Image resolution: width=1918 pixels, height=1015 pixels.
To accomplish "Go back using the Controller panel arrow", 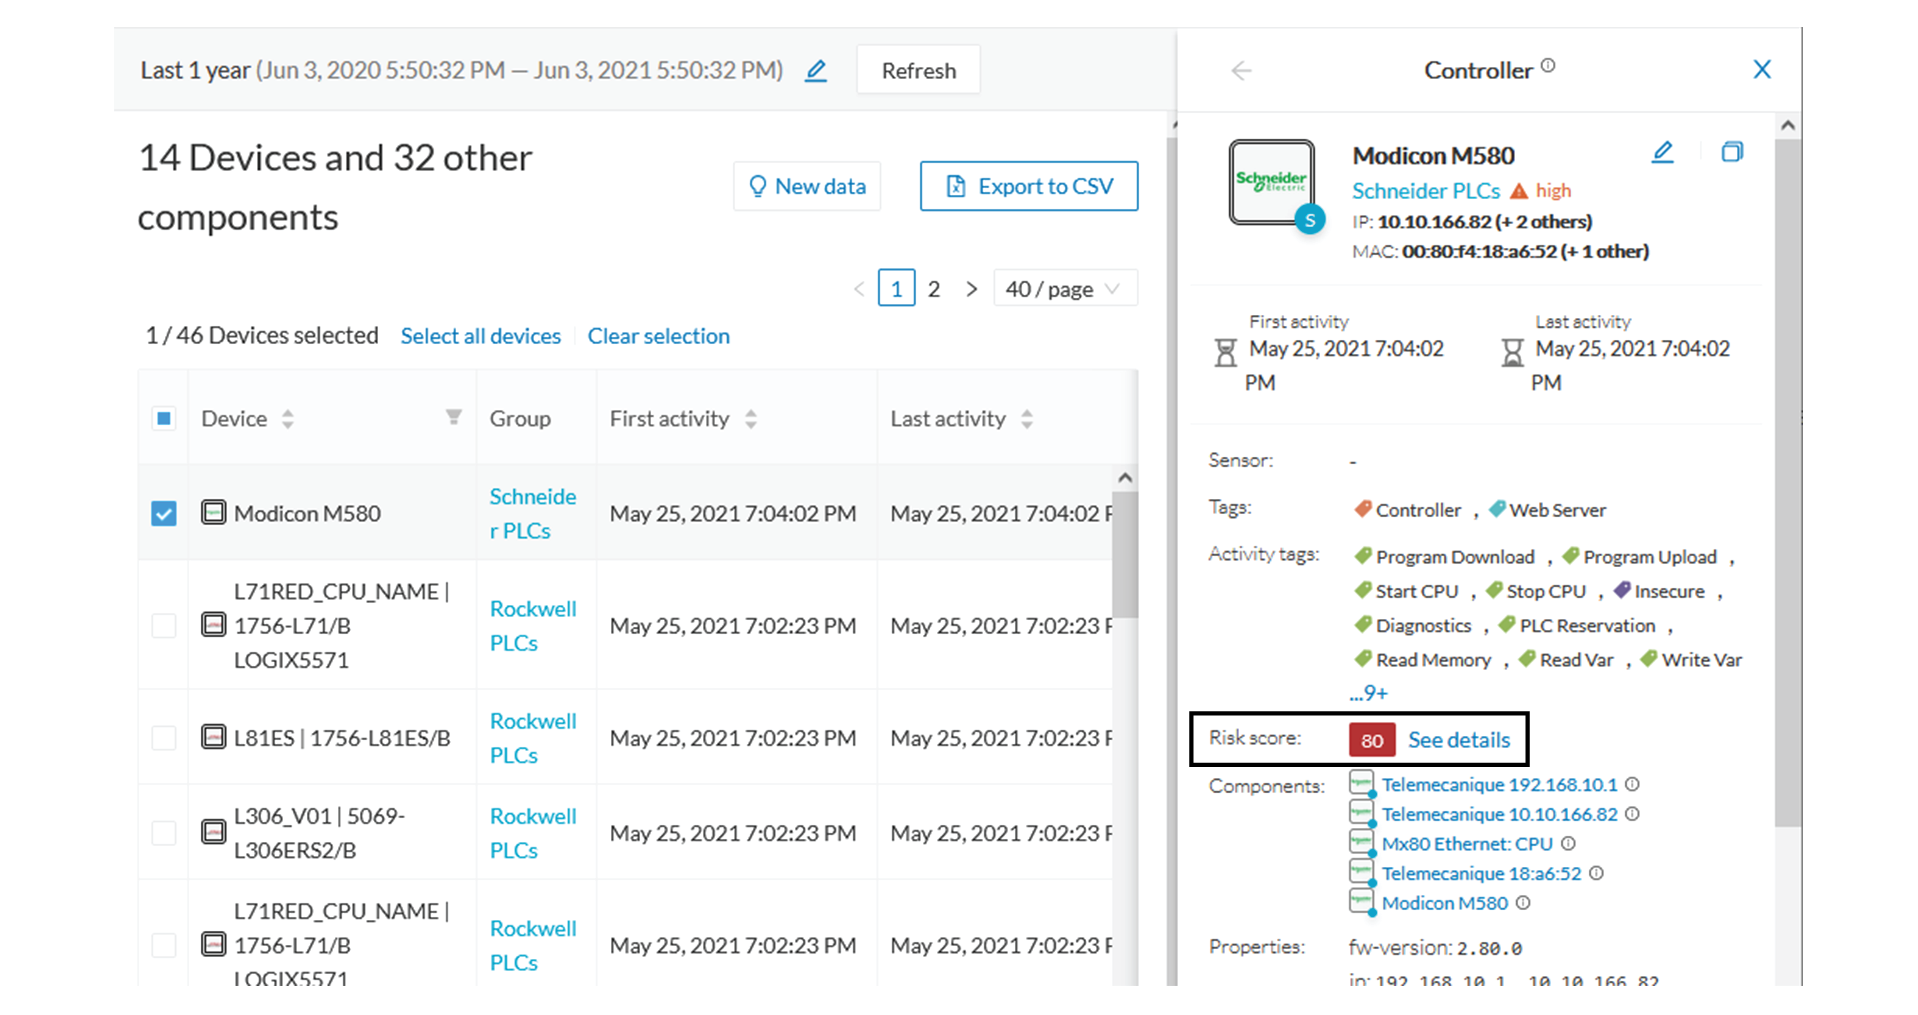I will 1241,70.
